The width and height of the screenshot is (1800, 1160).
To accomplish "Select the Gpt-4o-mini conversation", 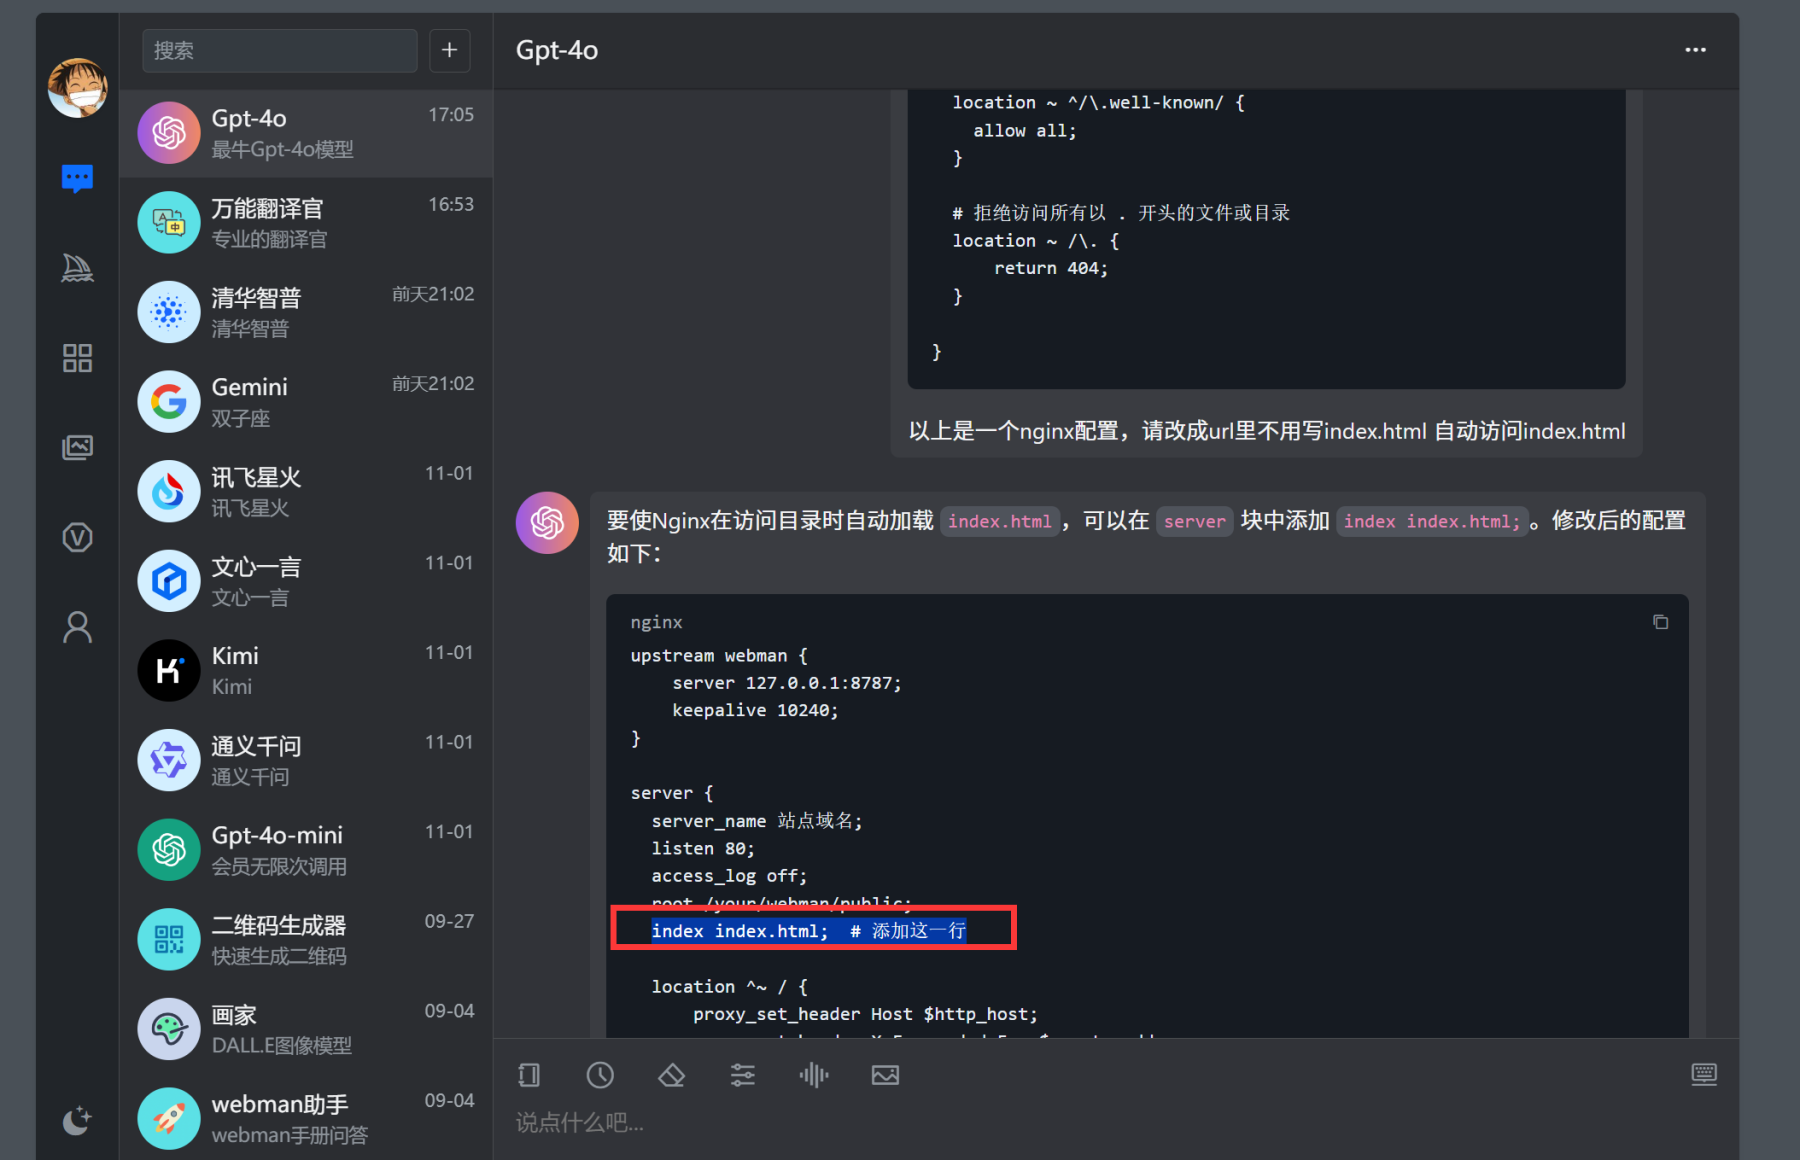I will click(306, 849).
